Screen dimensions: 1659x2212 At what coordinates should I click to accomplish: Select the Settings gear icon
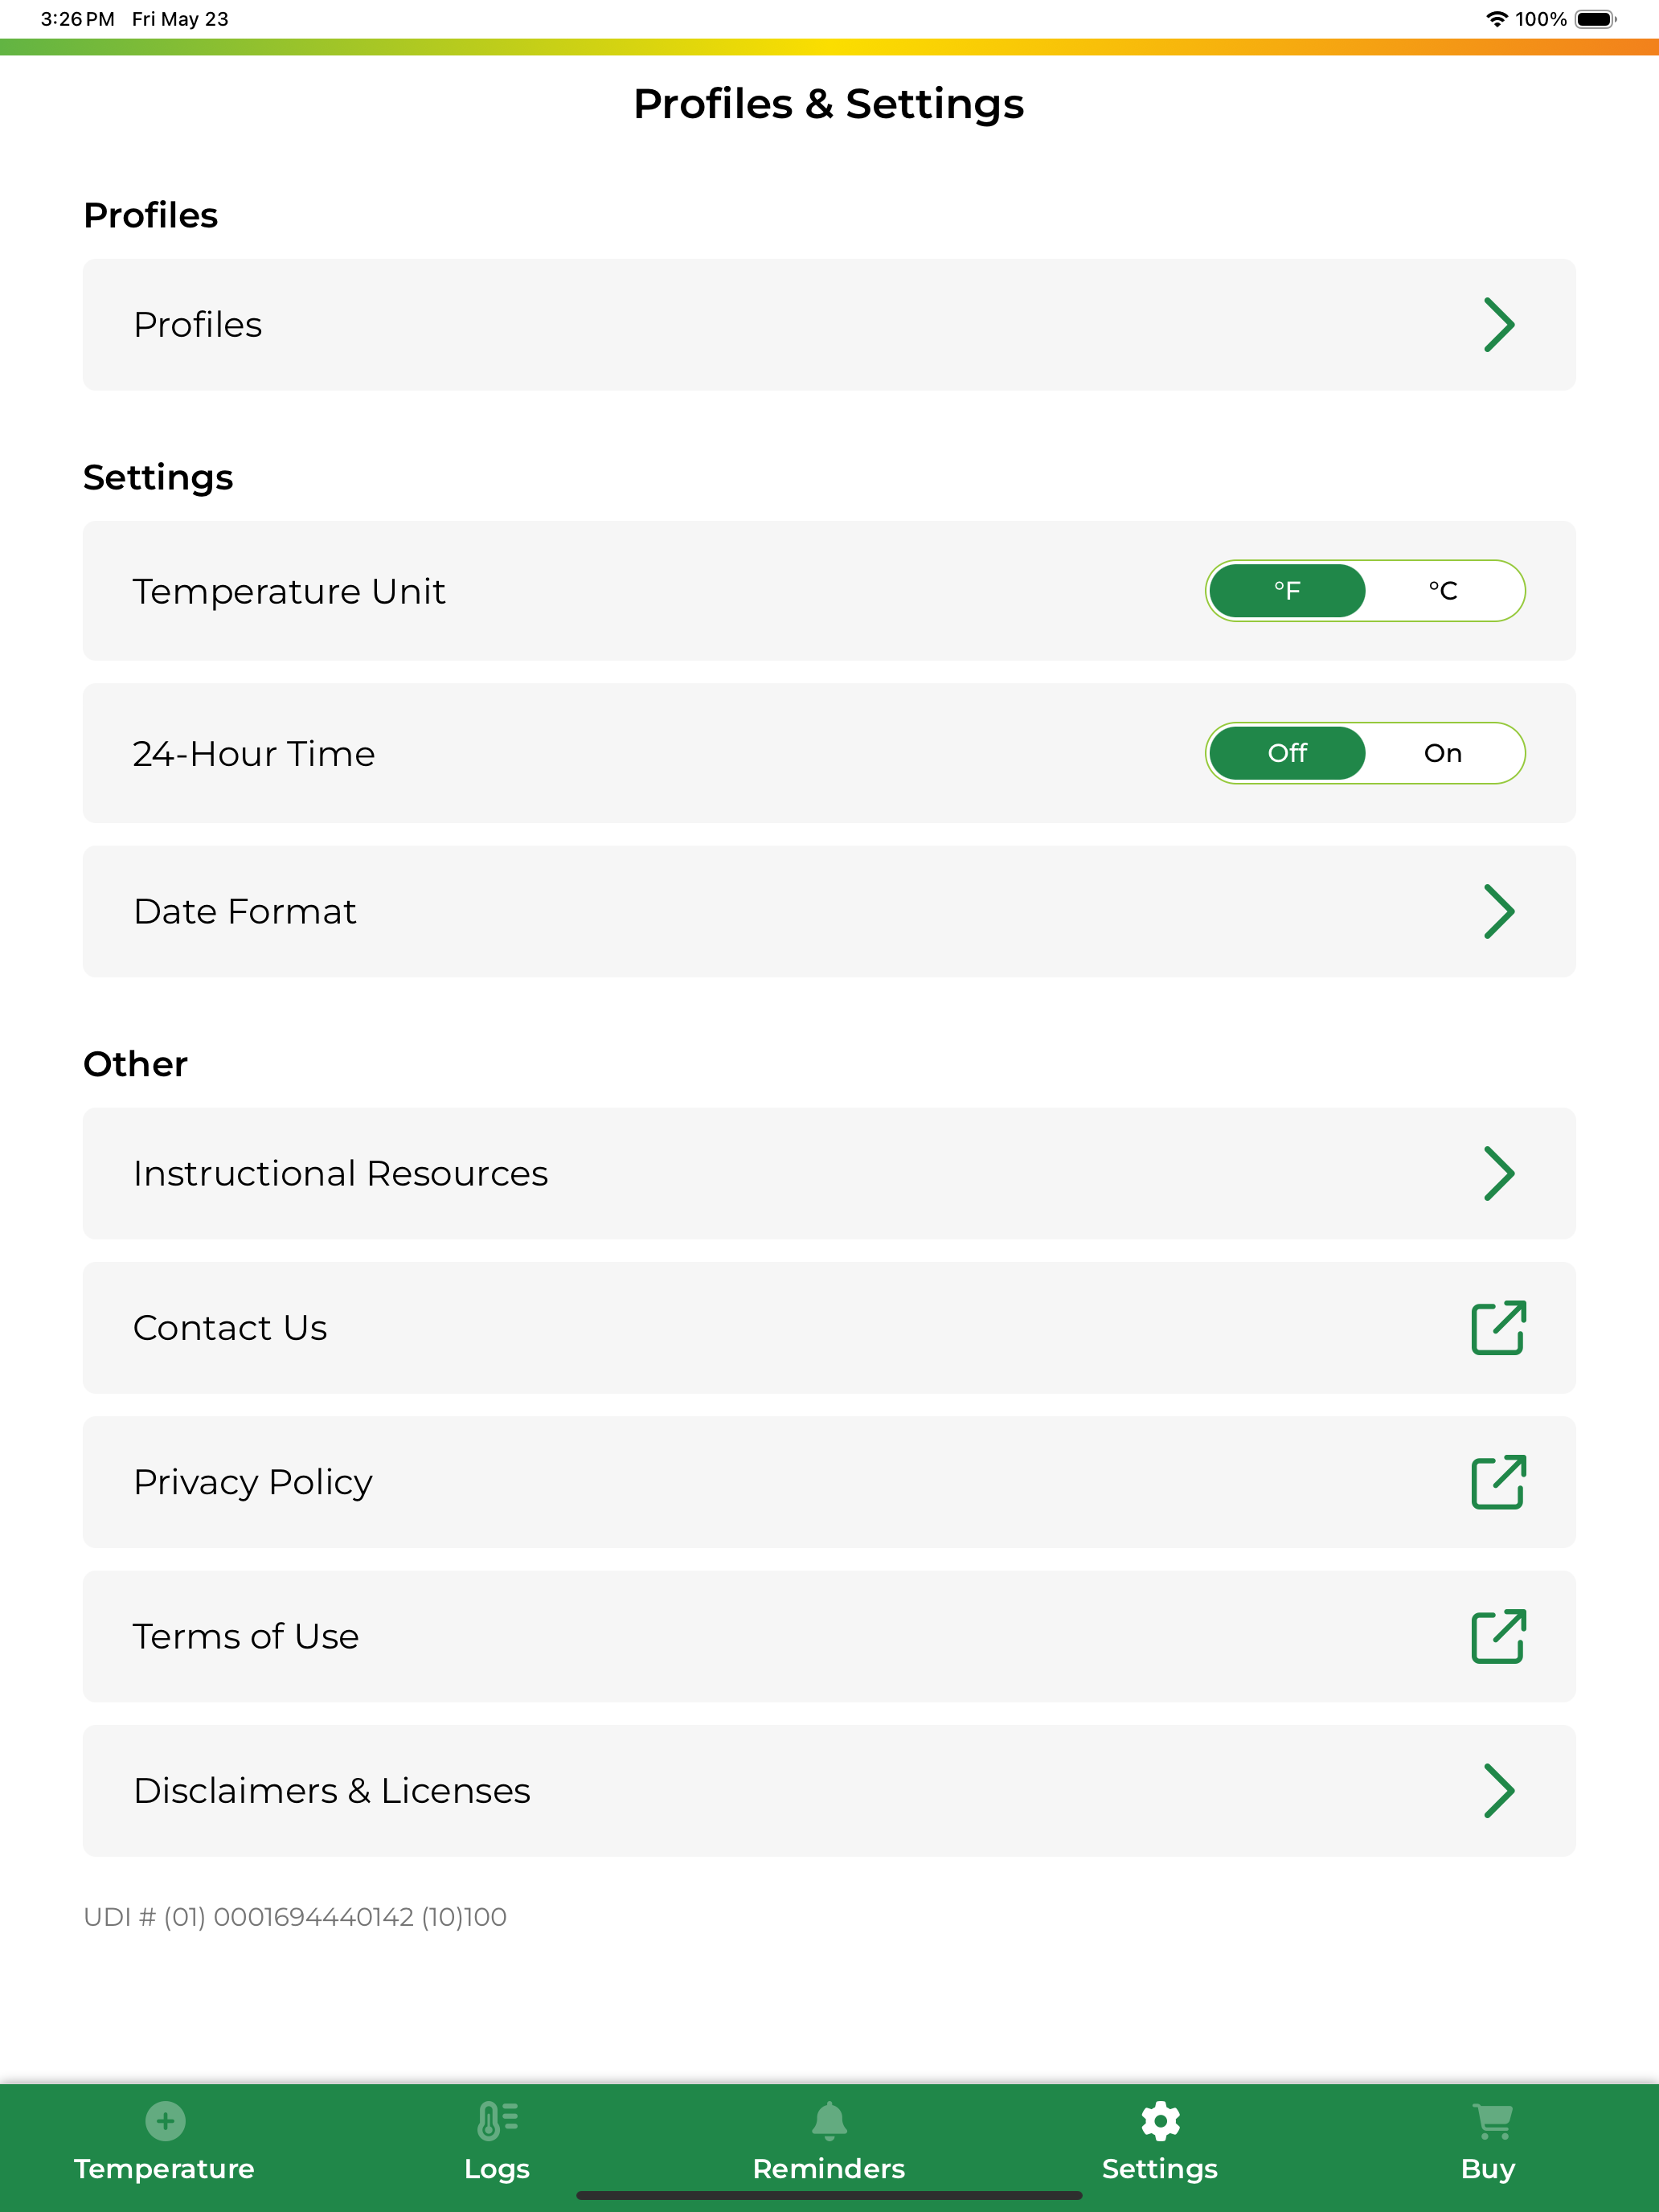coord(1160,2120)
